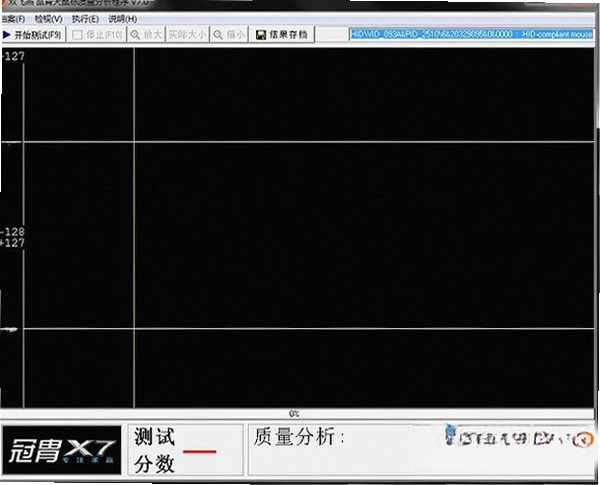
Task: Click the 质量分析 quality analysis panel
Action: tap(421, 450)
